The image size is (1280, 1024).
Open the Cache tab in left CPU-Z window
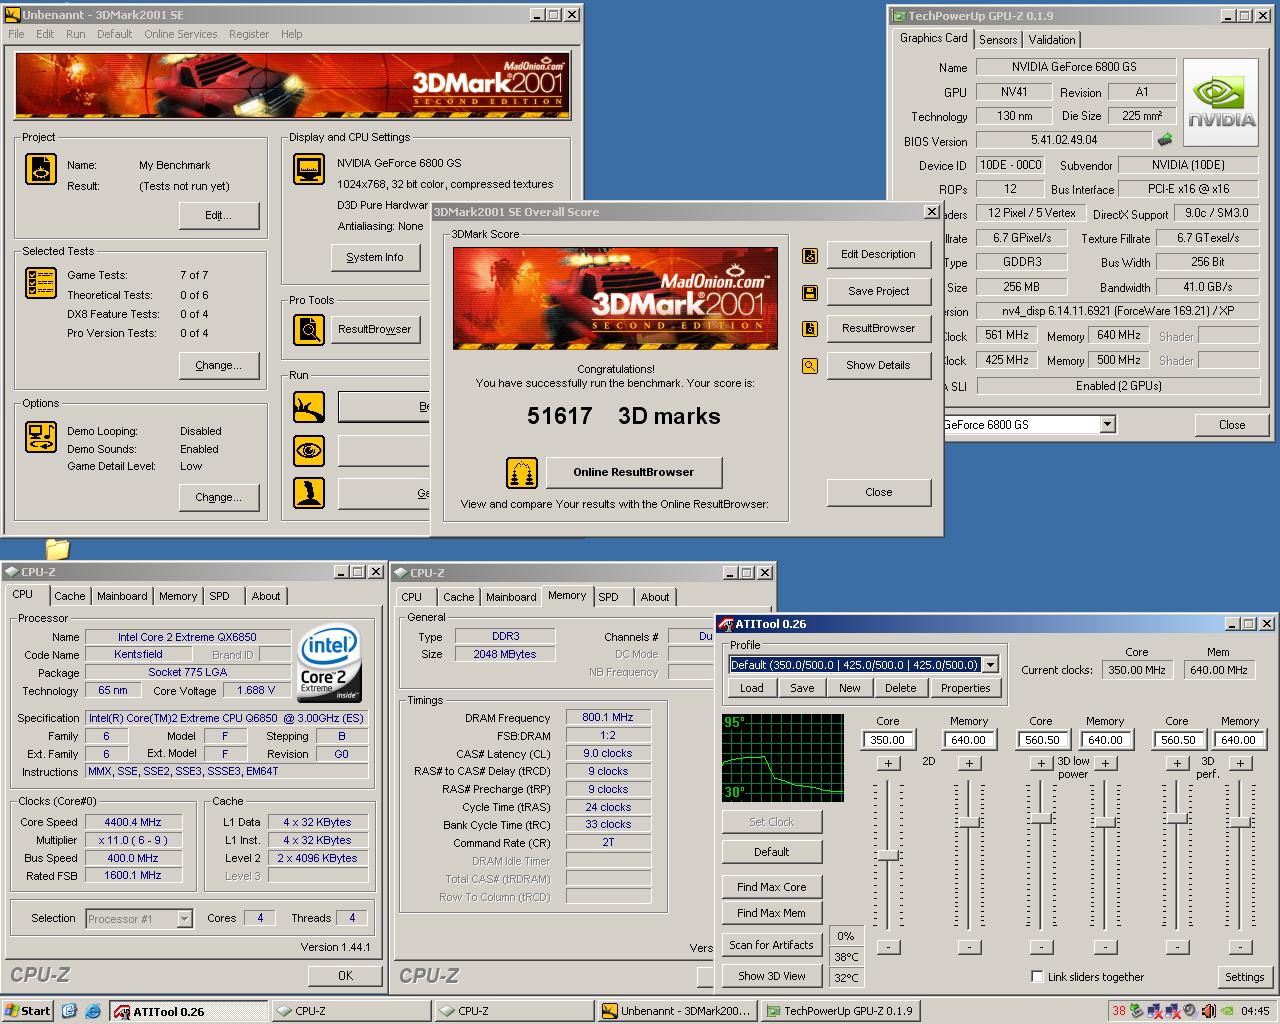[69, 596]
